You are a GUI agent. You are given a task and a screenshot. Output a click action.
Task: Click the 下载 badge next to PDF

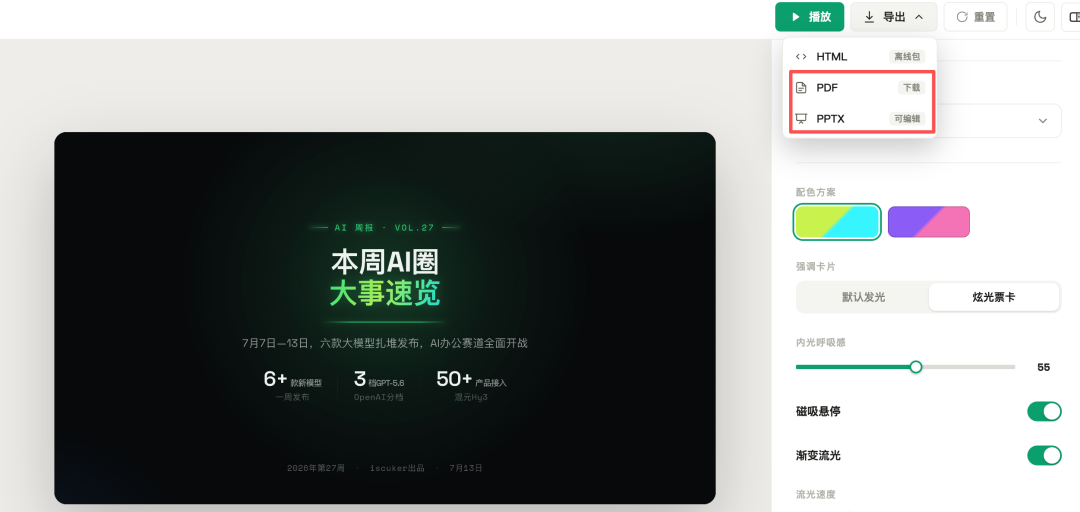pos(911,88)
